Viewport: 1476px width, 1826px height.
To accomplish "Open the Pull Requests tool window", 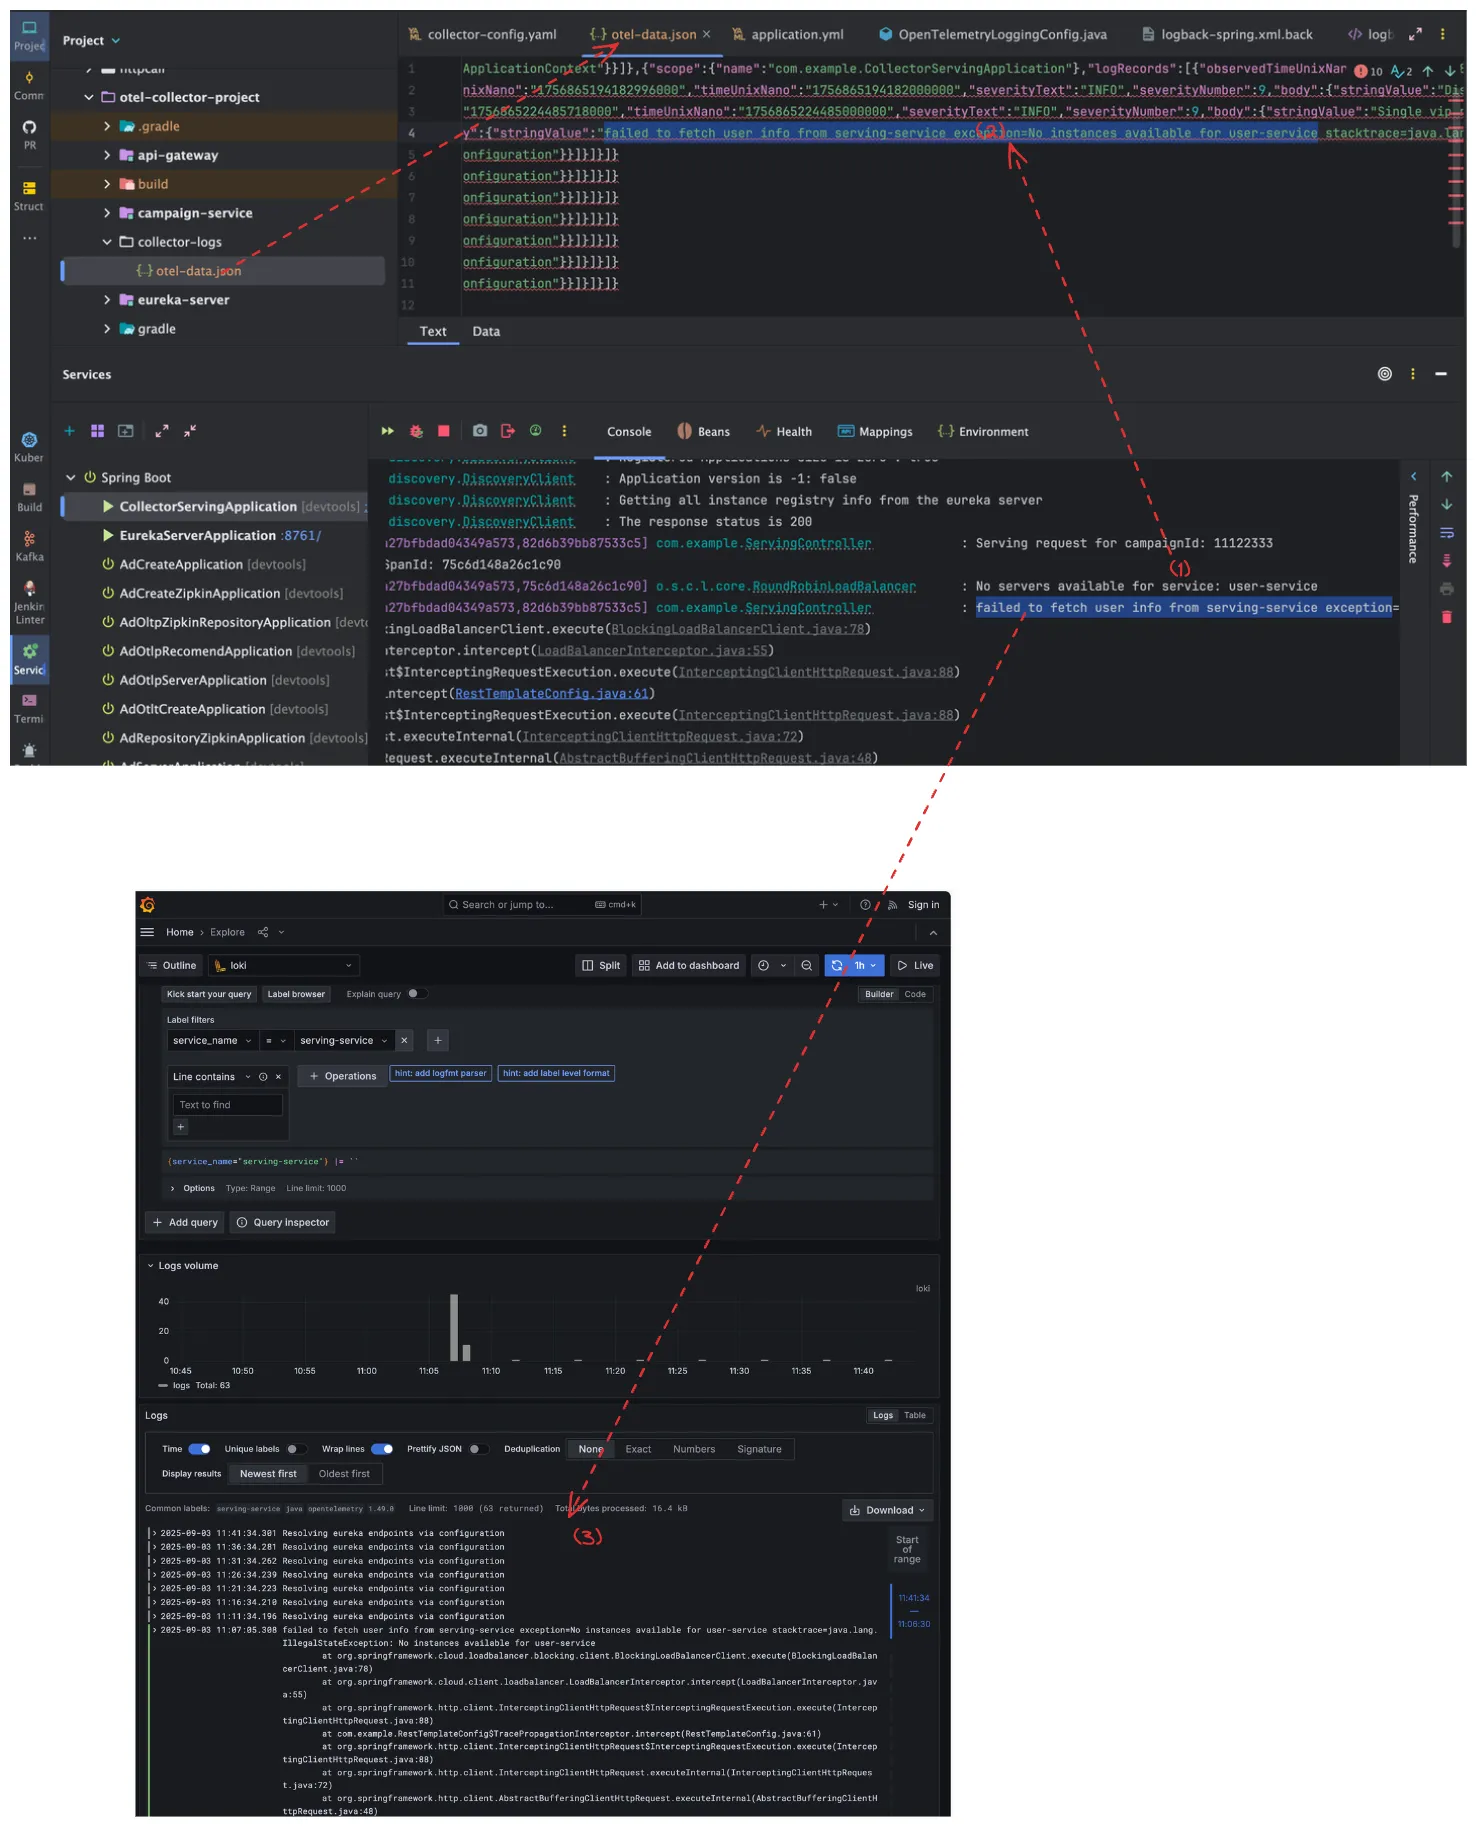I will pyautogui.click(x=29, y=135).
